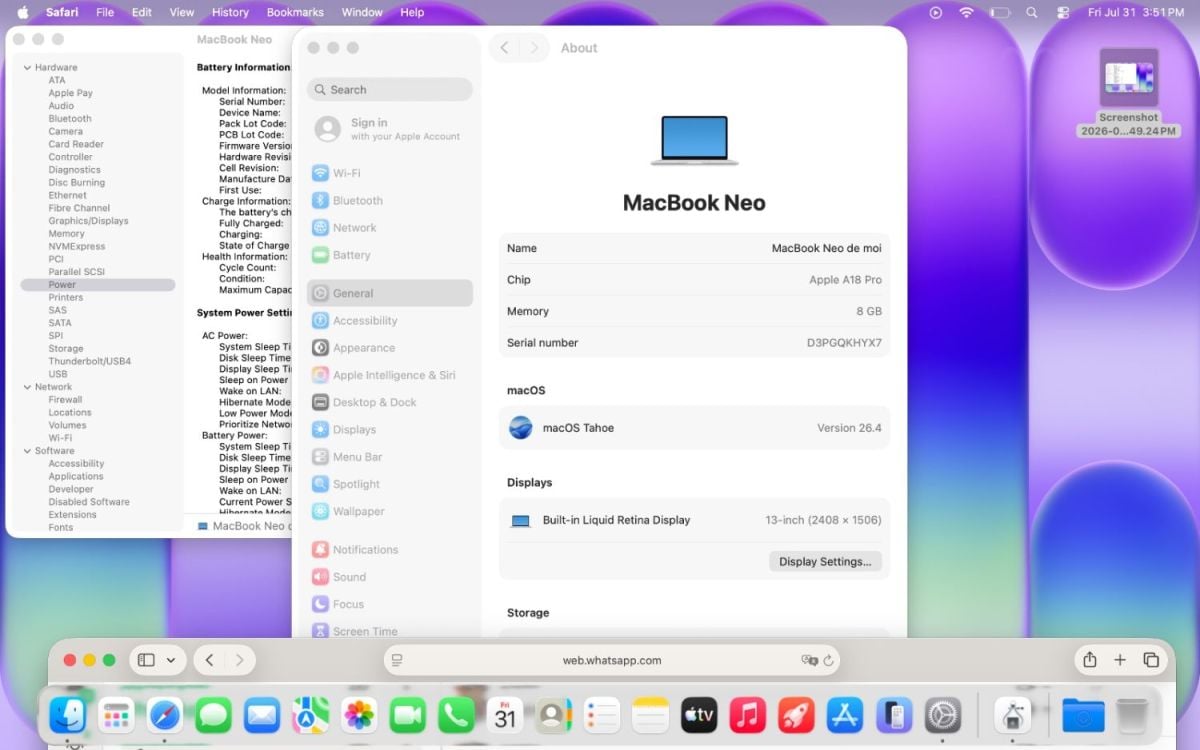Image resolution: width=1200 pixels, height=750 pixels.
Task: Go back in System Settings About page
Action: [504, 48]
